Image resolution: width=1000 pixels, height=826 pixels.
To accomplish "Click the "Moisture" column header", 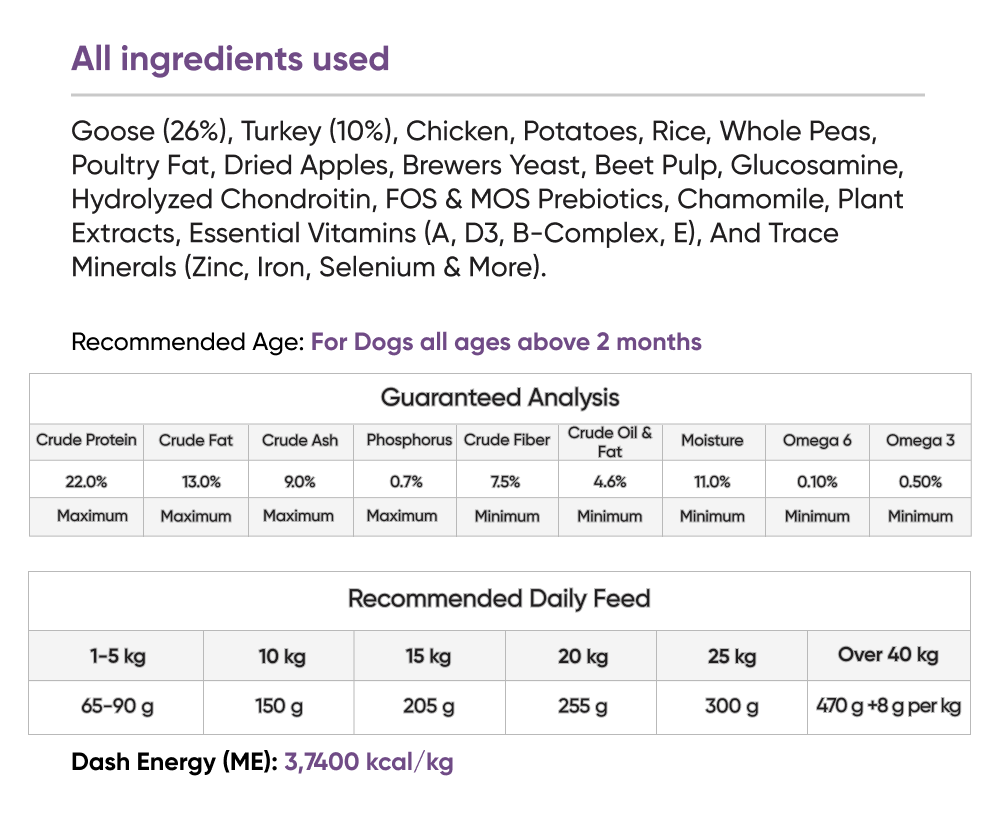I will point(712,440).
